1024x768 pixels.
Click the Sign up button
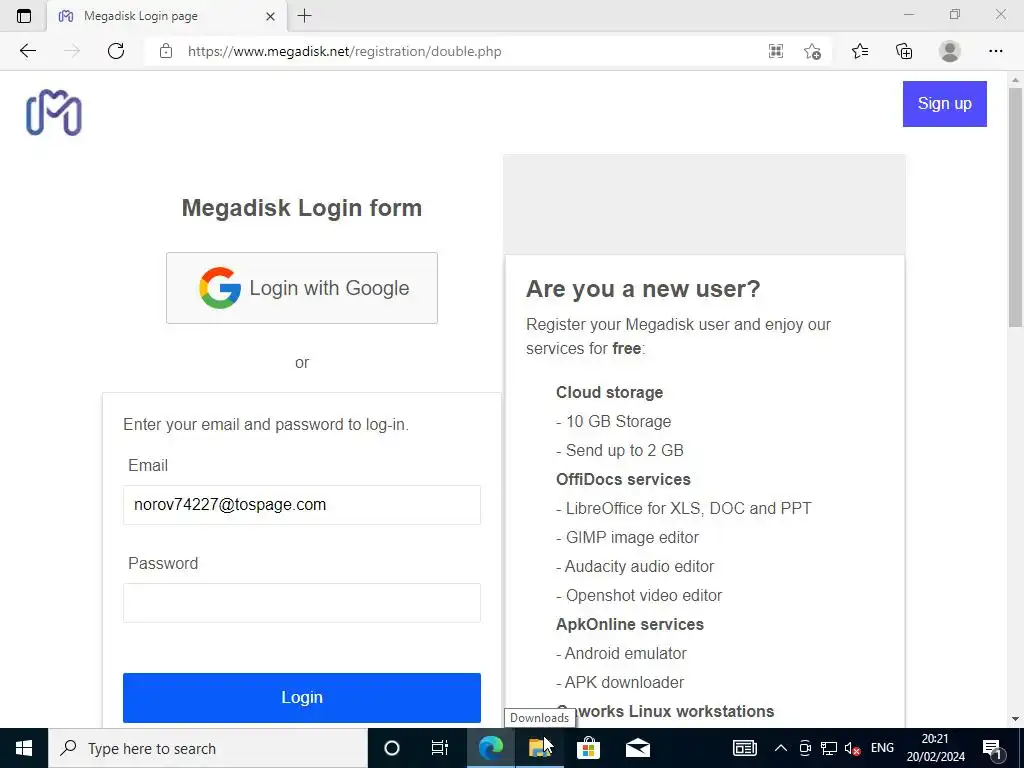pyautogui.click(x=944, y=104)
